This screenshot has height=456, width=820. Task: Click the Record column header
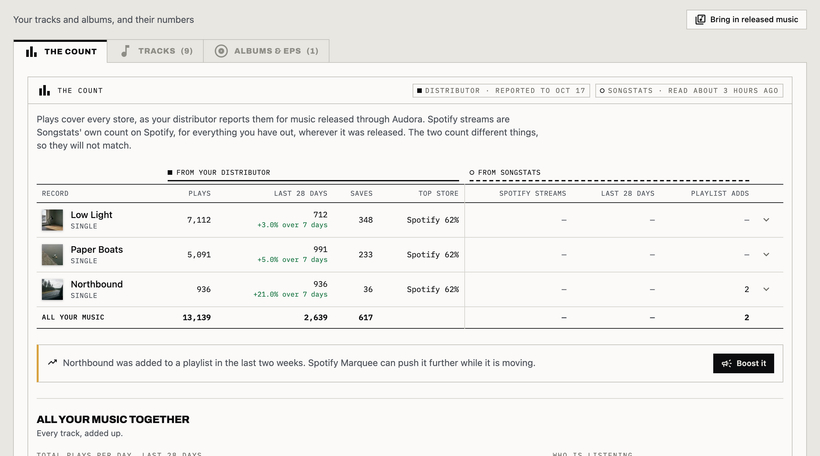(55, 193)
